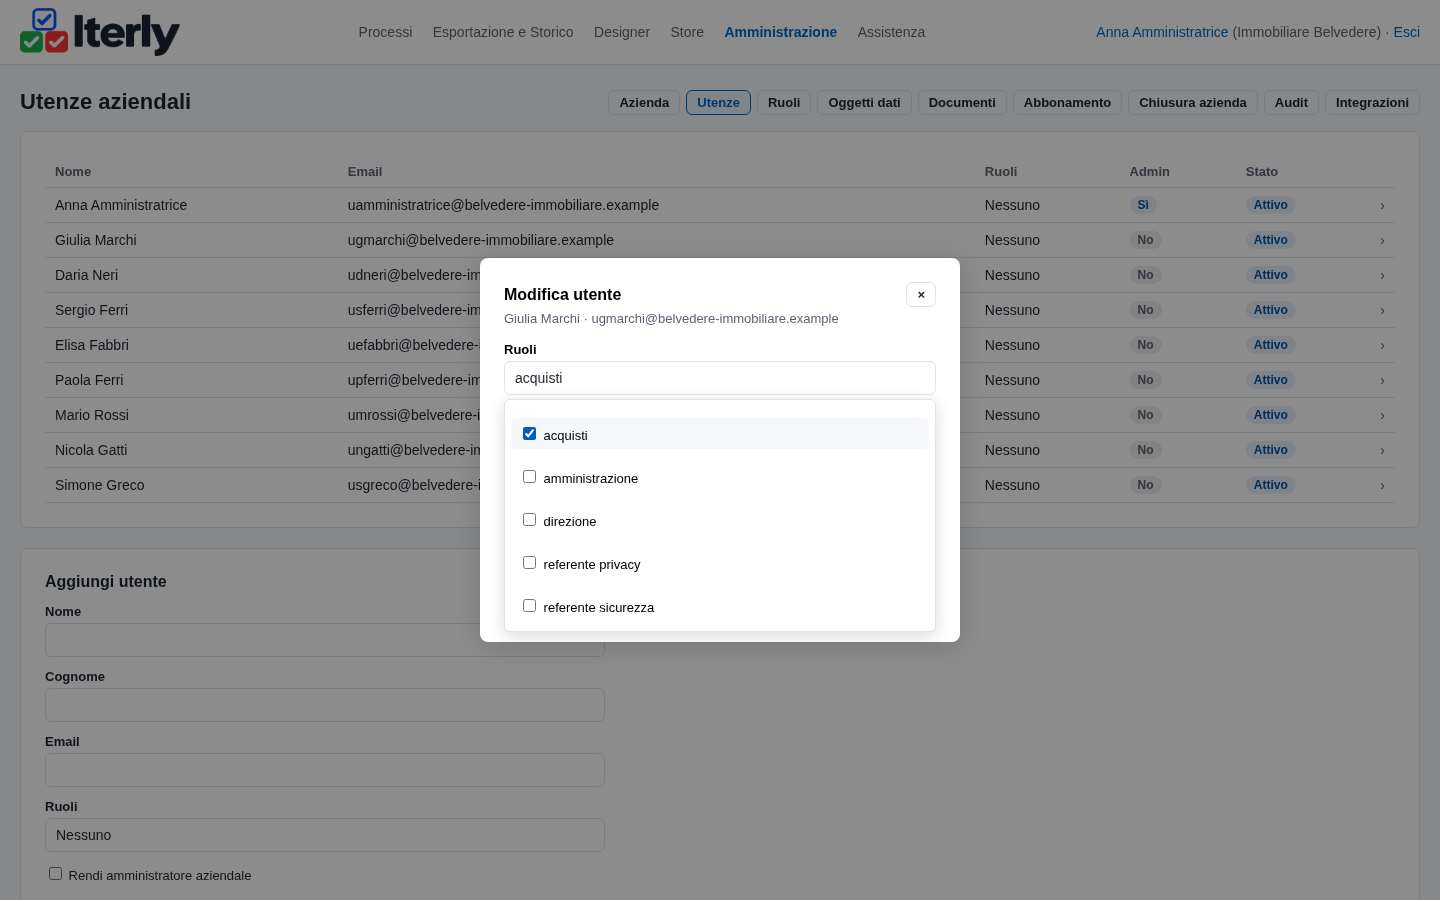Viewport: 1440px width, 900px height.
Task: Open Giulia Marchi row chevron
Action: pyautogui.click(x=1382, y=240)
